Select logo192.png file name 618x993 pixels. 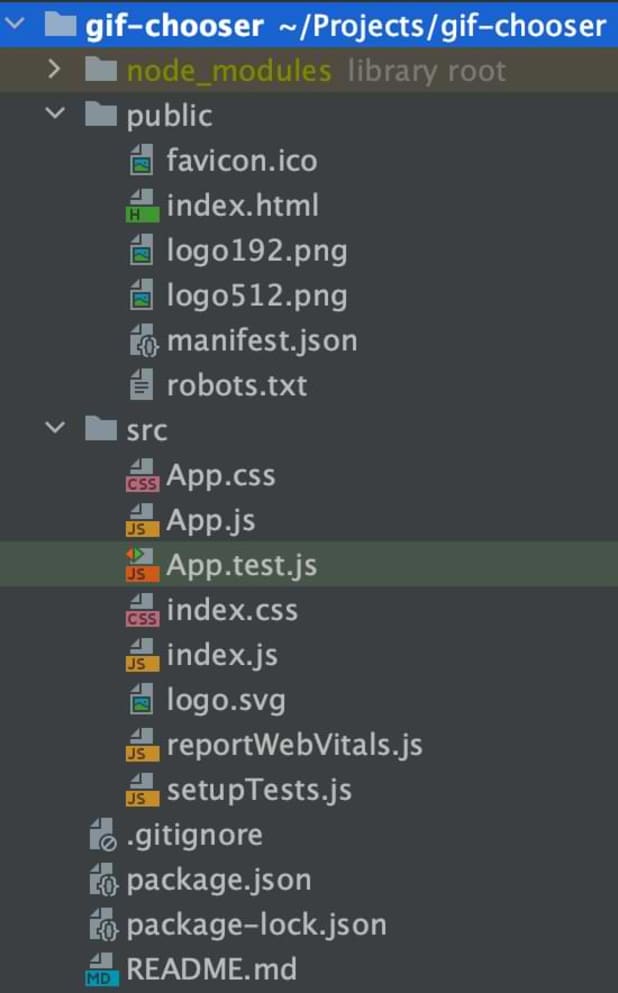[x=256, y=251]
